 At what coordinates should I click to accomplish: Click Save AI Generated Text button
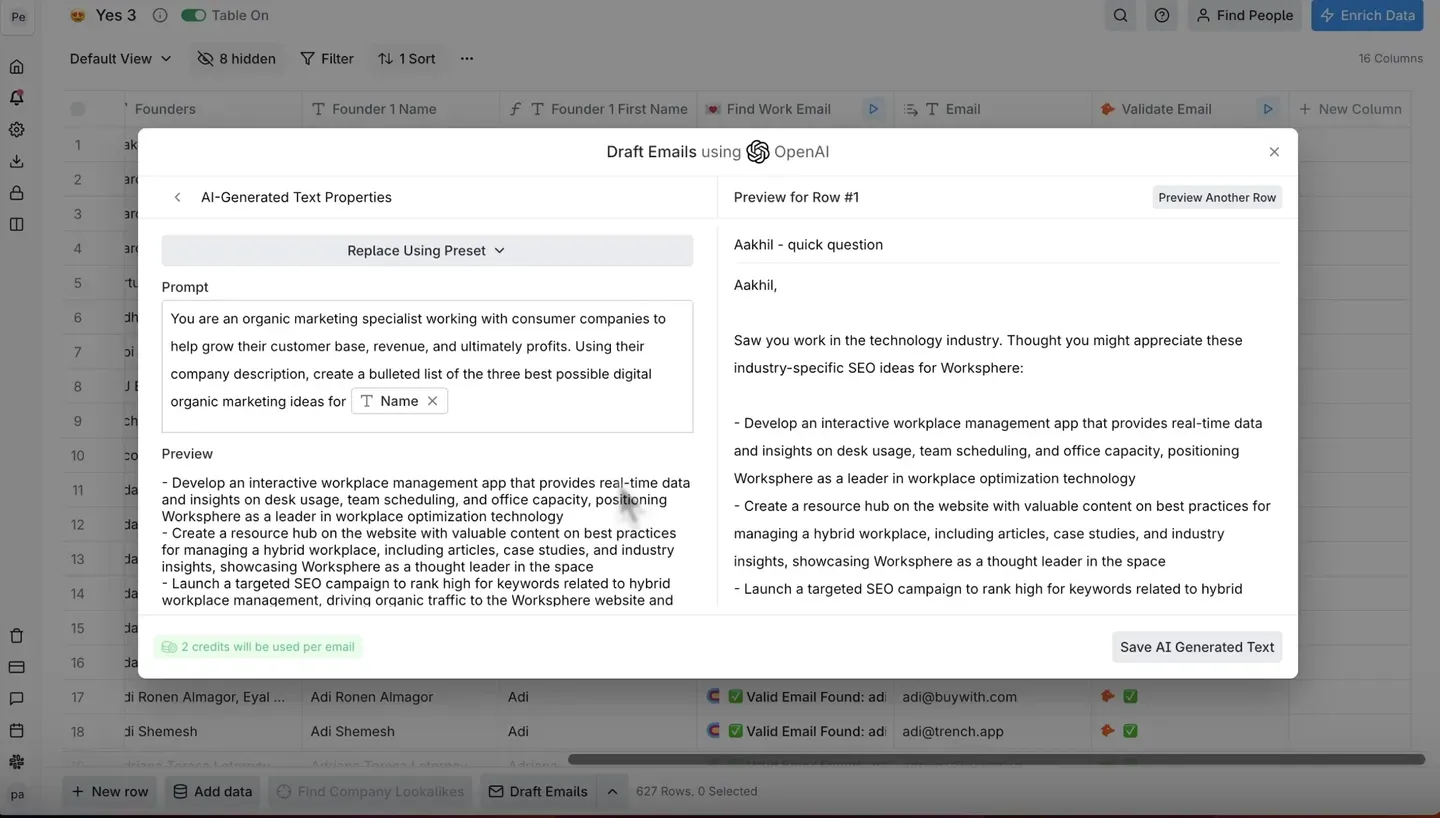click(x=1196, y=647)
